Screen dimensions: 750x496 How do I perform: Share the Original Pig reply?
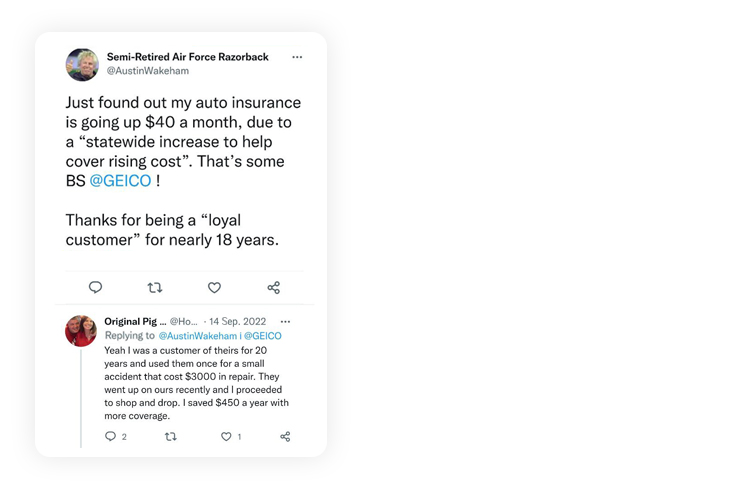285,437
